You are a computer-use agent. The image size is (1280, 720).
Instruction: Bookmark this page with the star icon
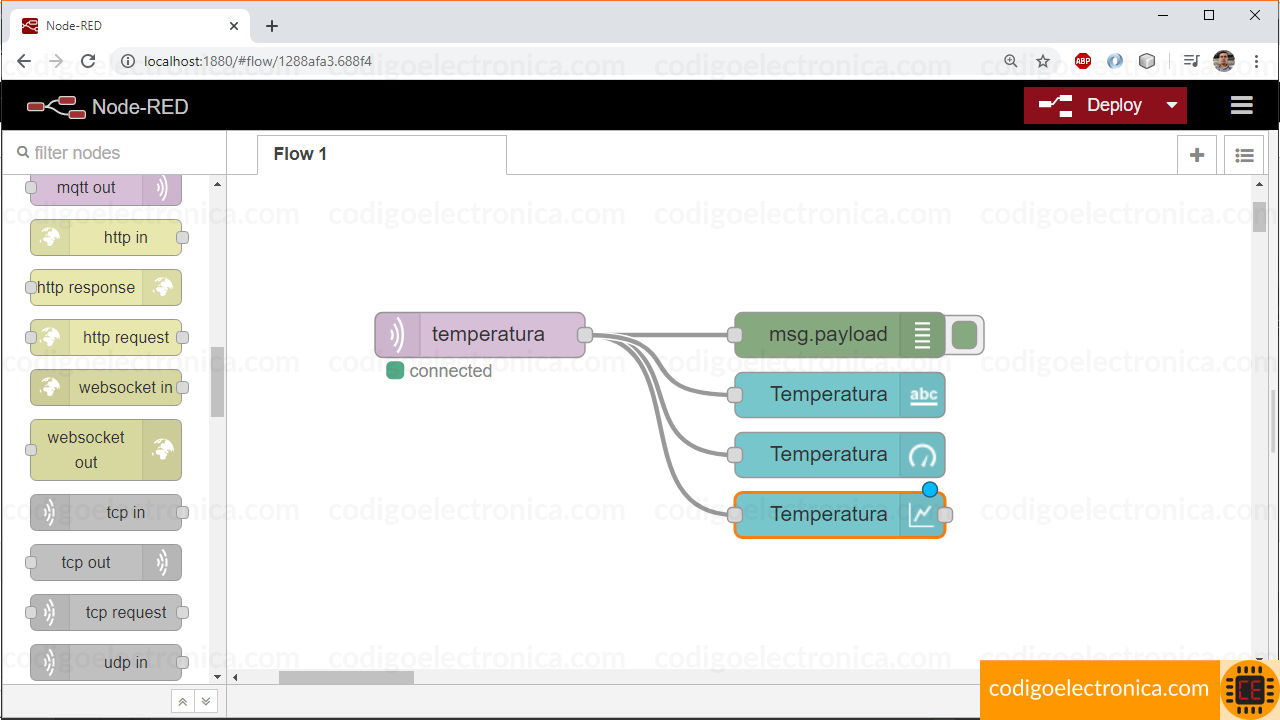pyautogui.click(x=1043, y=61)
